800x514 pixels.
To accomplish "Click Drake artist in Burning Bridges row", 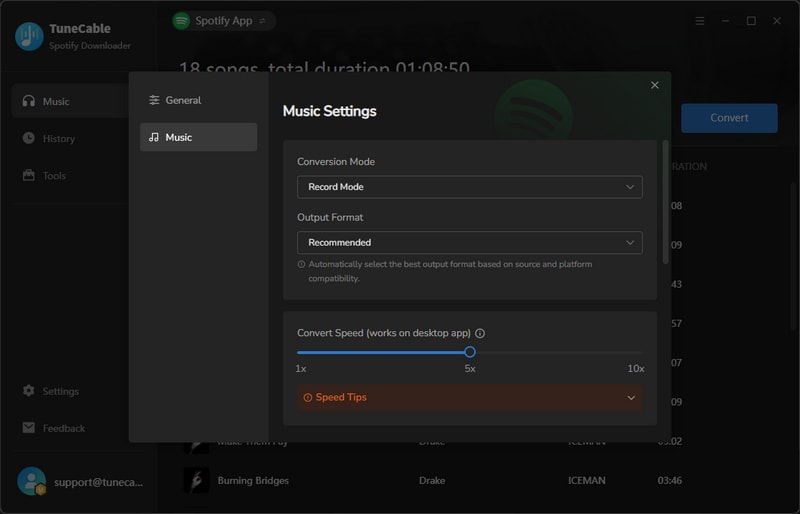I will pyautogui.click(x=432, y=481).
